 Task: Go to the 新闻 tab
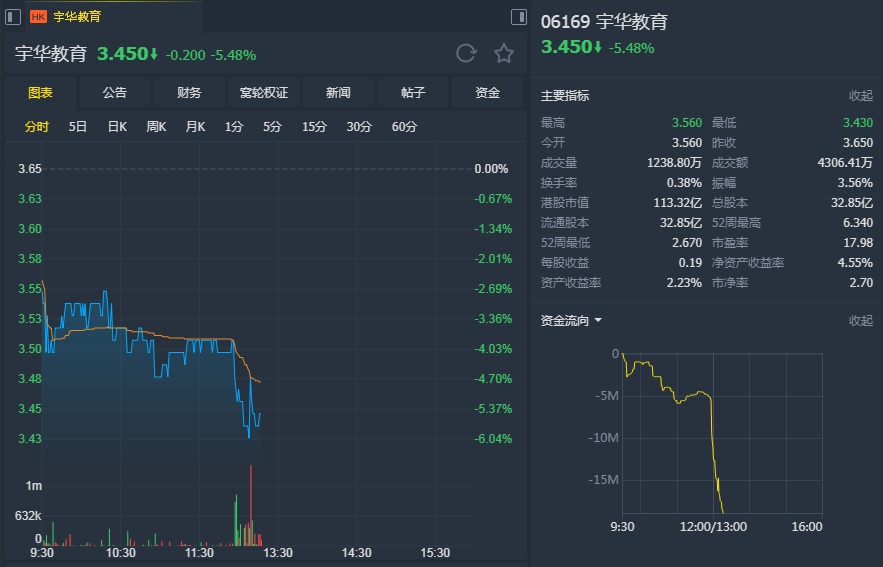[x=338, y=93]
